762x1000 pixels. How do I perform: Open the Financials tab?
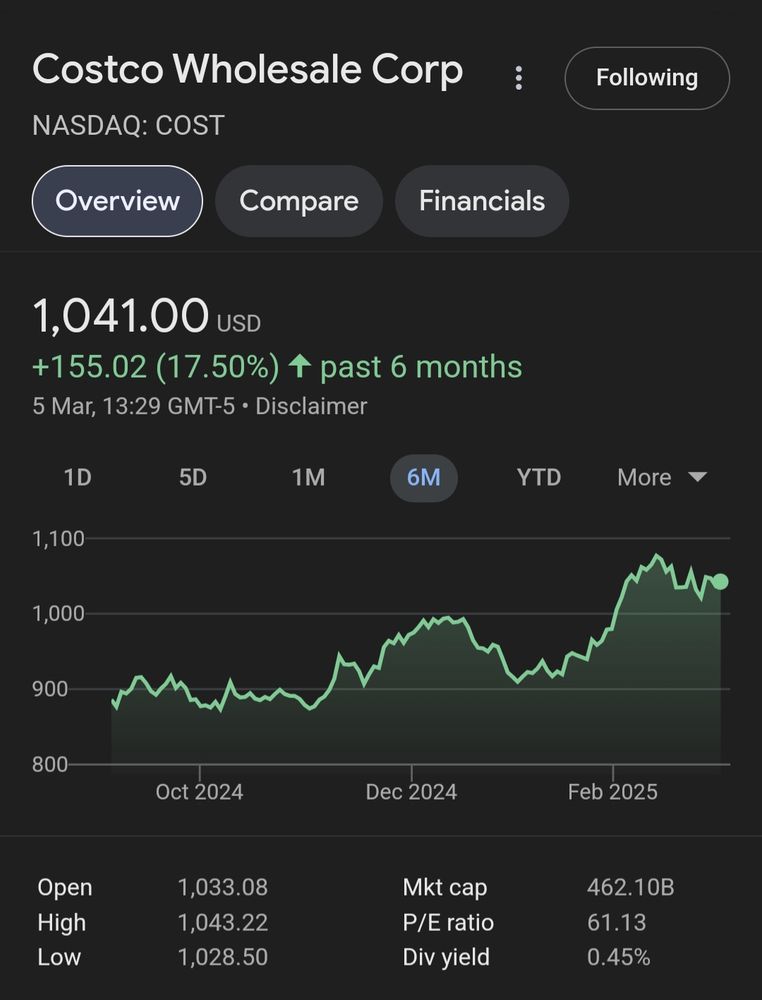482,201
